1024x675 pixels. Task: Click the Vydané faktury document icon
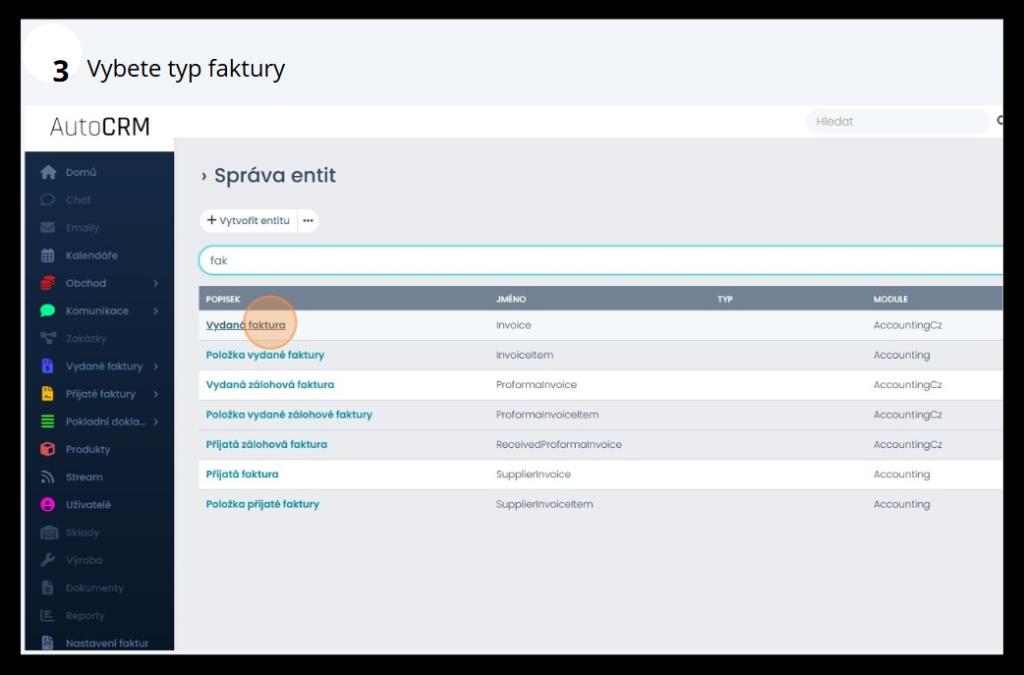[x=48, y=366]
